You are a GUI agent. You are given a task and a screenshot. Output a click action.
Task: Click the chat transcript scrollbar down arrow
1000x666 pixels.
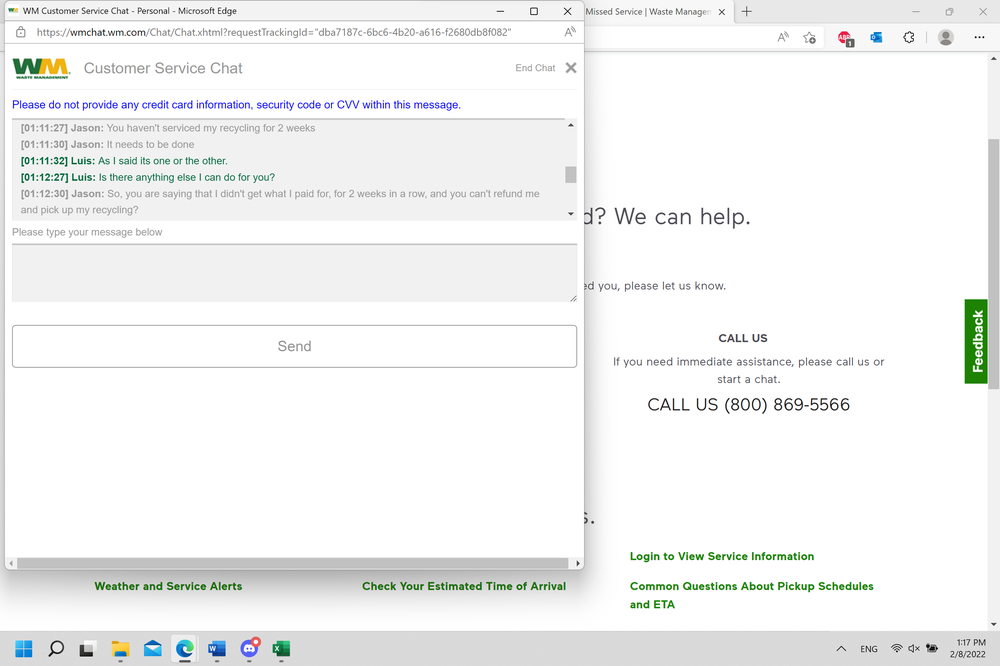(x=571, y=214)
